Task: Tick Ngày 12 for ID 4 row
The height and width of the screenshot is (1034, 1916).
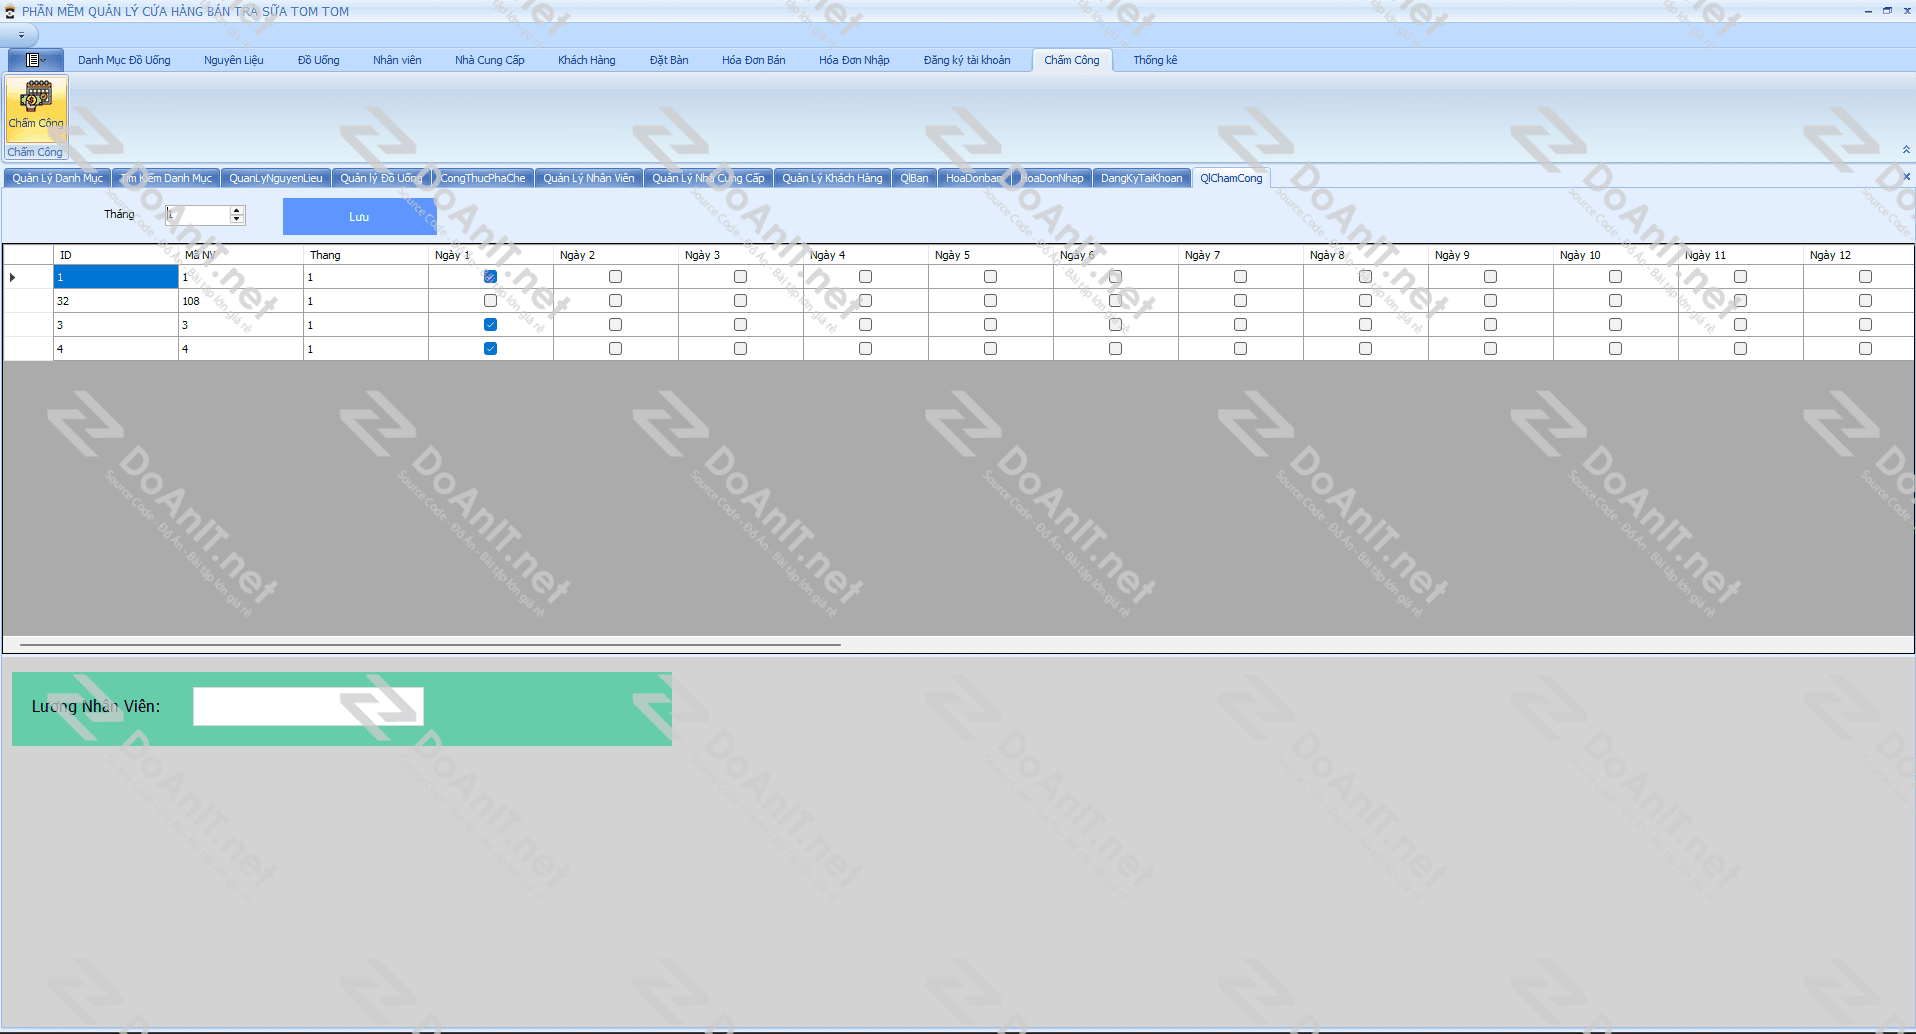Action: point(1865,349)
